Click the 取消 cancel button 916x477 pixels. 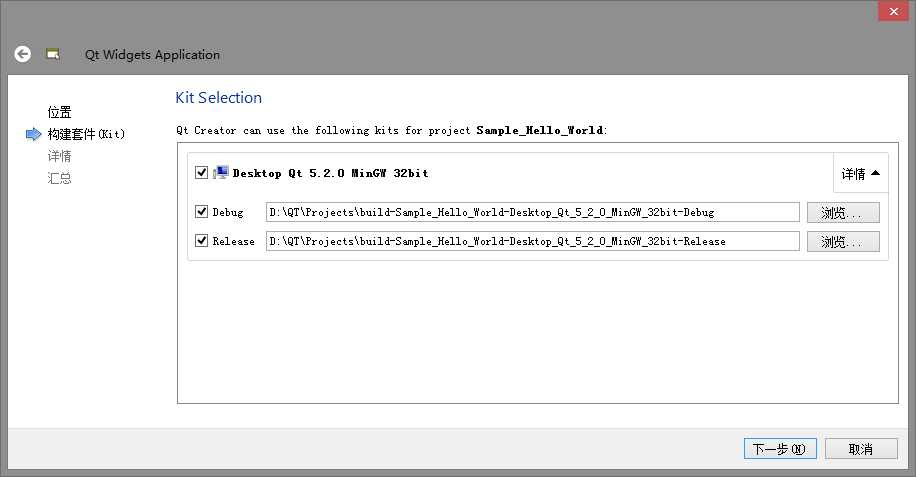click(x=861, y=449)
